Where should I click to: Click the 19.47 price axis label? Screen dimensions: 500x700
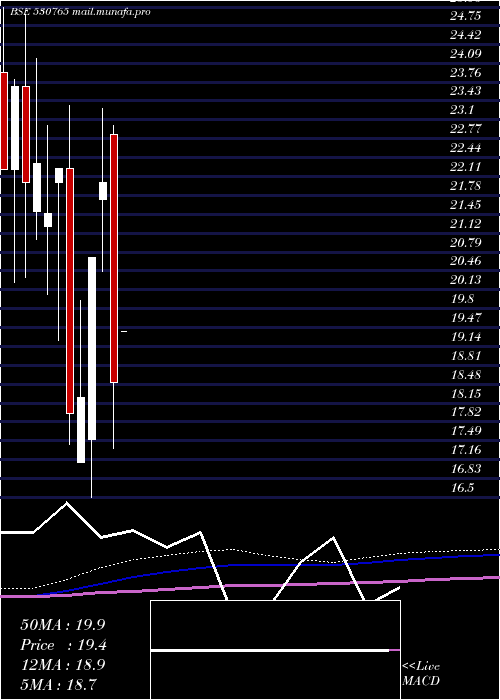(466, 318)
